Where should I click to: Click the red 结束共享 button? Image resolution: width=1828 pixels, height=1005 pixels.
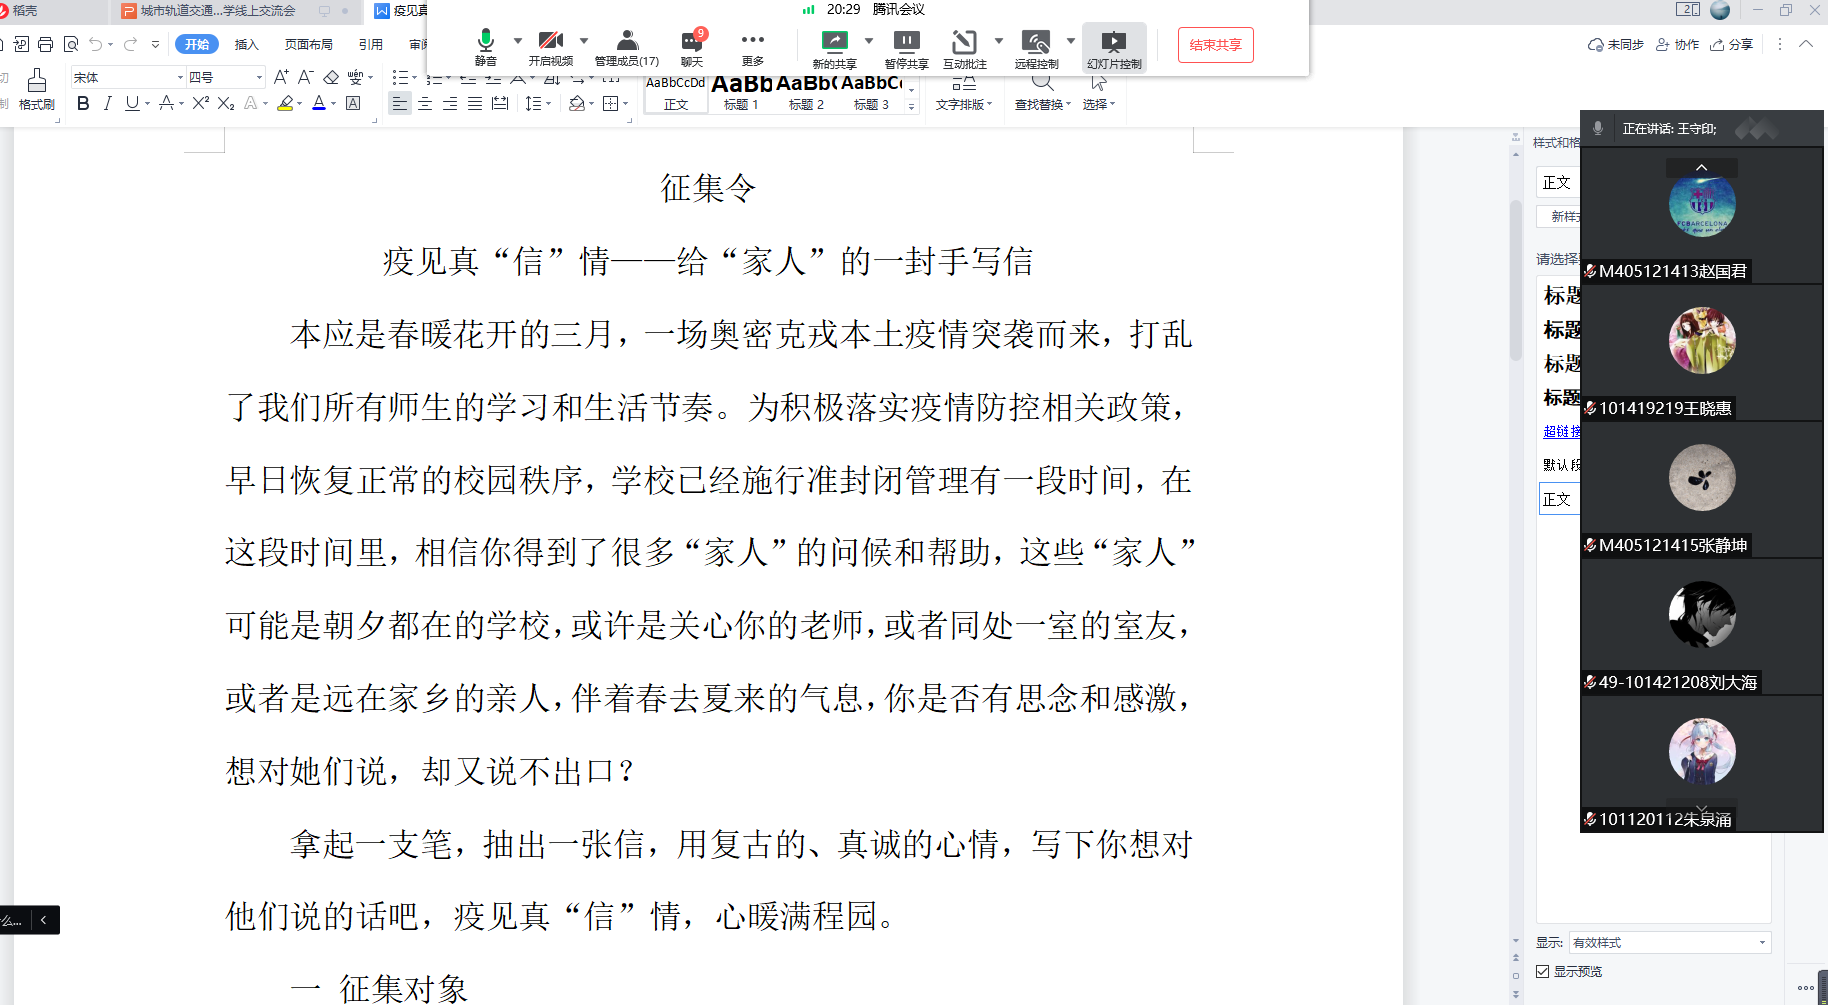1215,45
